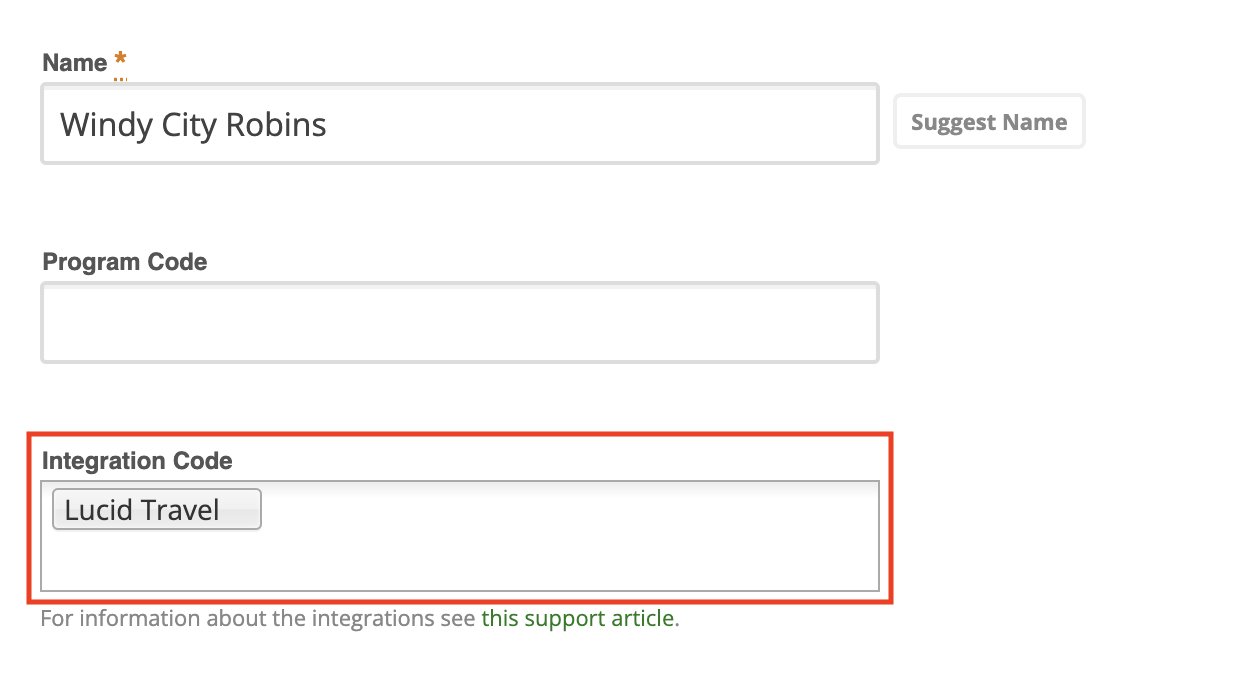This screenshot has width=1234, height=682.
Task: Focus the Name input field
Action: tap(460, 124)
